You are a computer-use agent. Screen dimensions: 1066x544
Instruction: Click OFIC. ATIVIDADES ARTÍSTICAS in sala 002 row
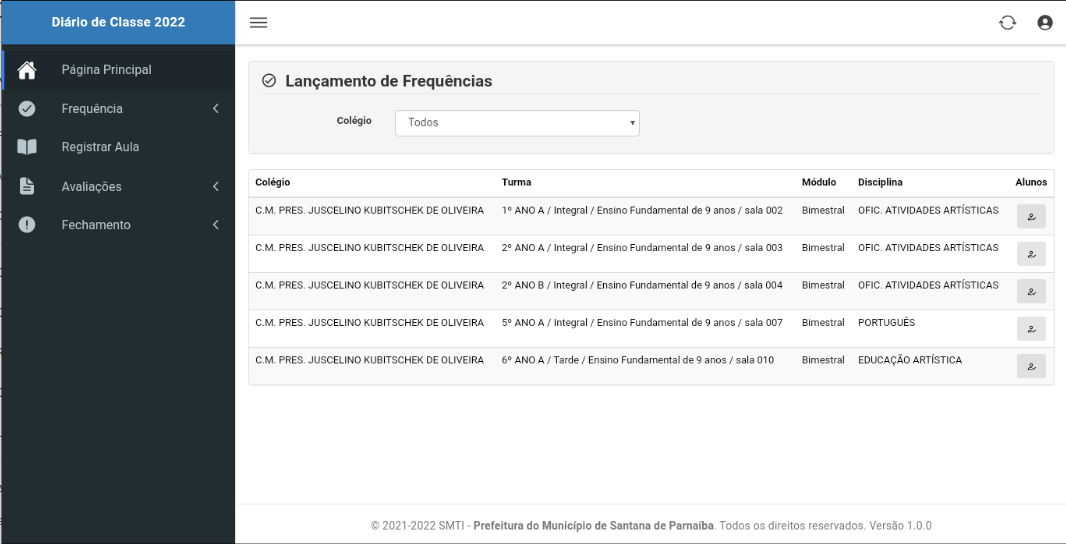(x=928, y=211)
